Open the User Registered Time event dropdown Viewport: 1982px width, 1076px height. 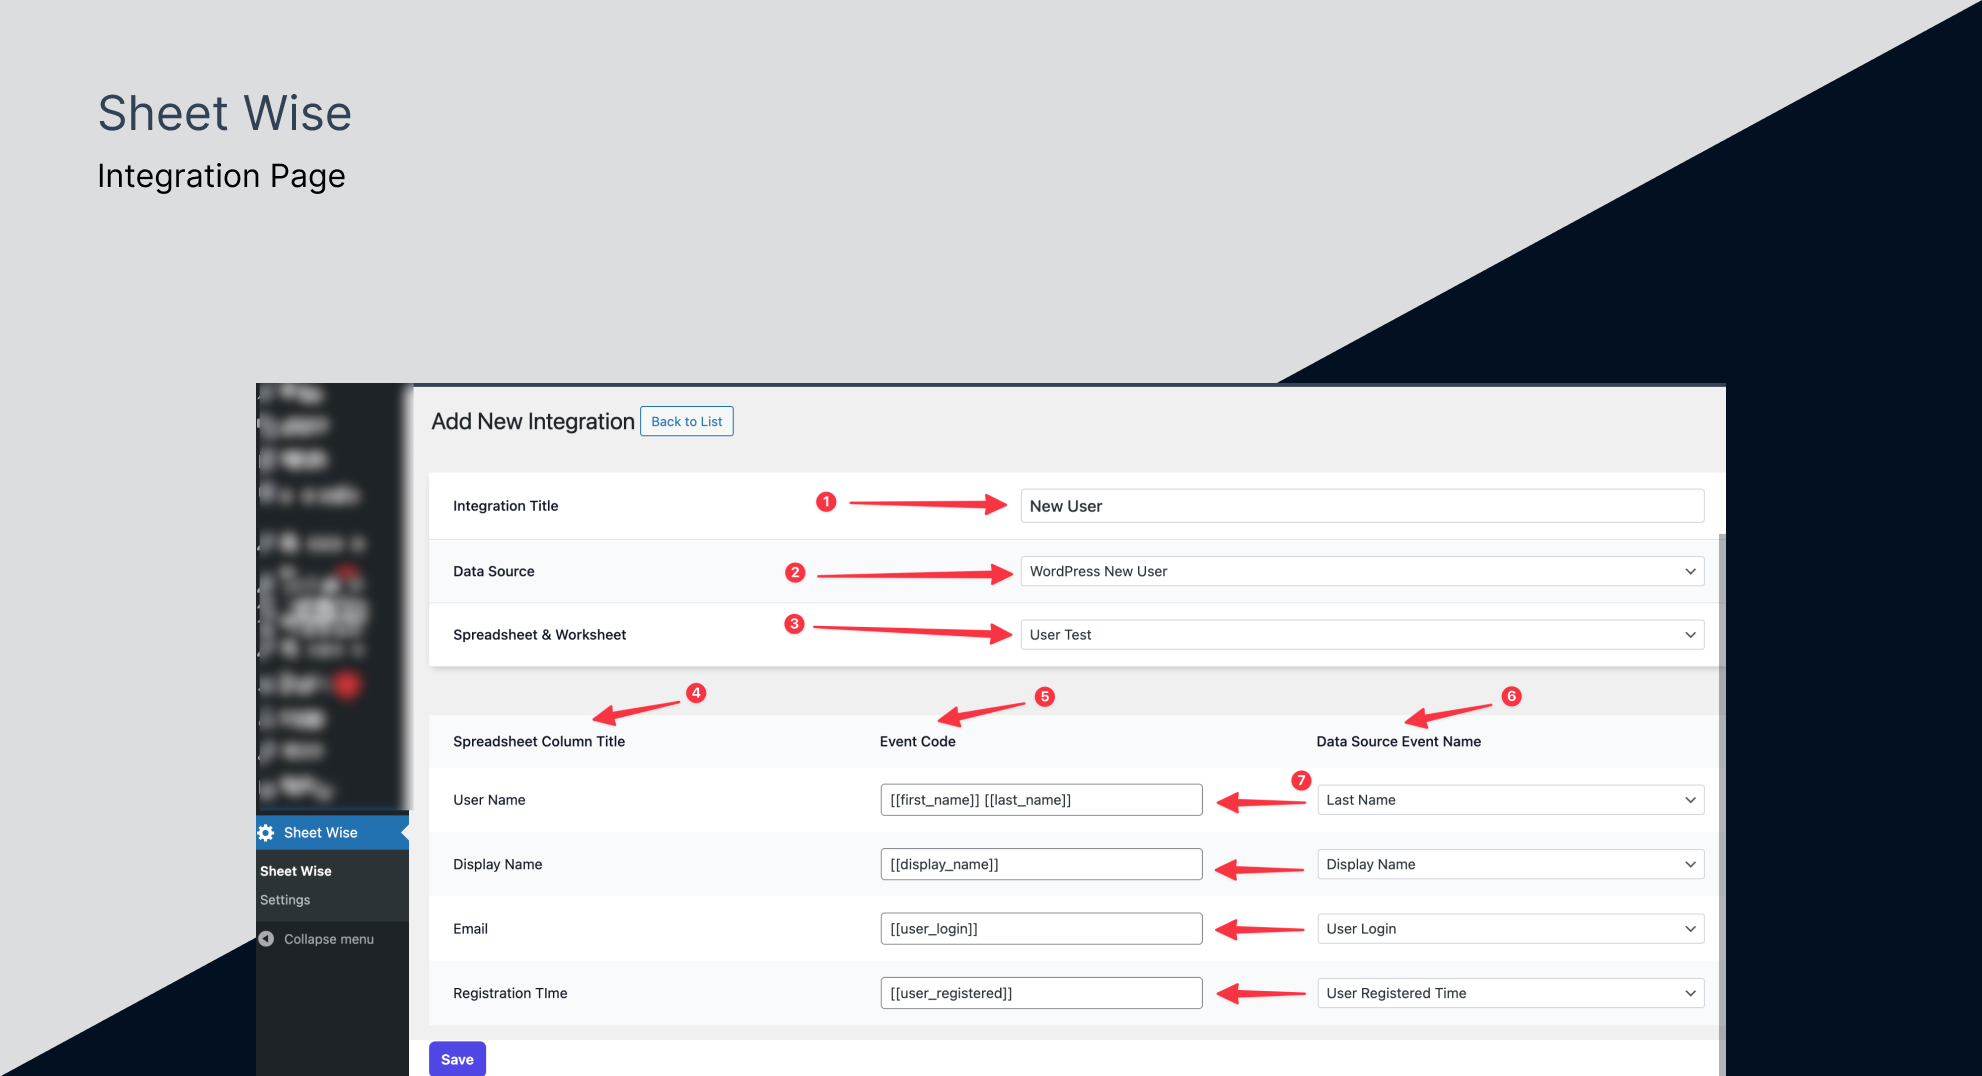[x=1510, y=993]
